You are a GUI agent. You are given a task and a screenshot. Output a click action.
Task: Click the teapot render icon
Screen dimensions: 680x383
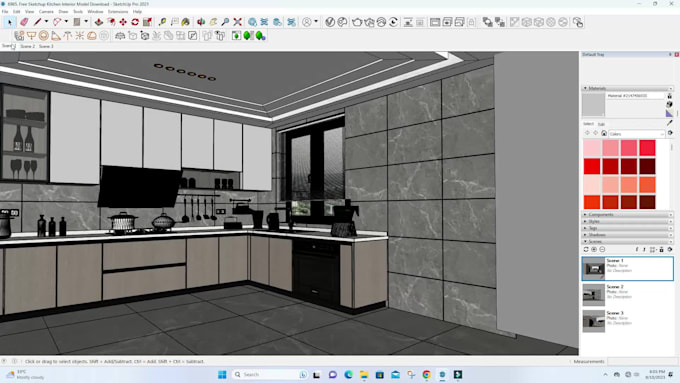pos(357,22)
